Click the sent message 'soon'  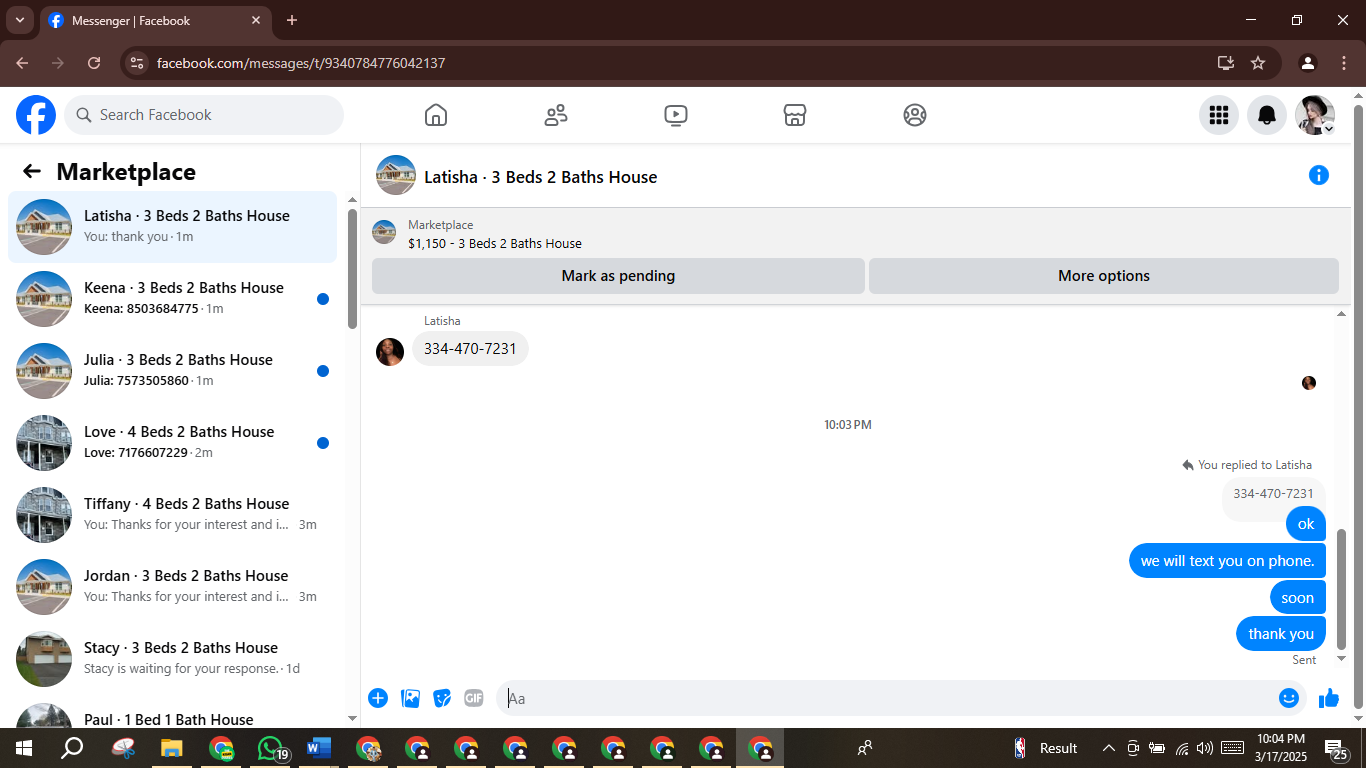(x=1298, y=598)
